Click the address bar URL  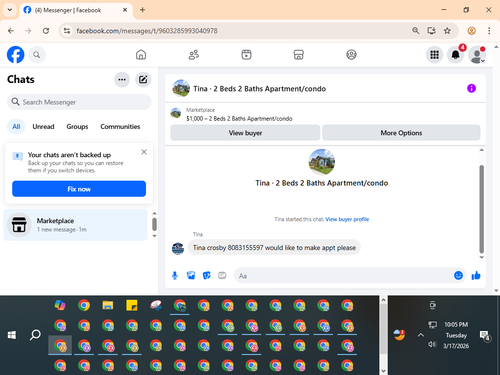[147, 31]
